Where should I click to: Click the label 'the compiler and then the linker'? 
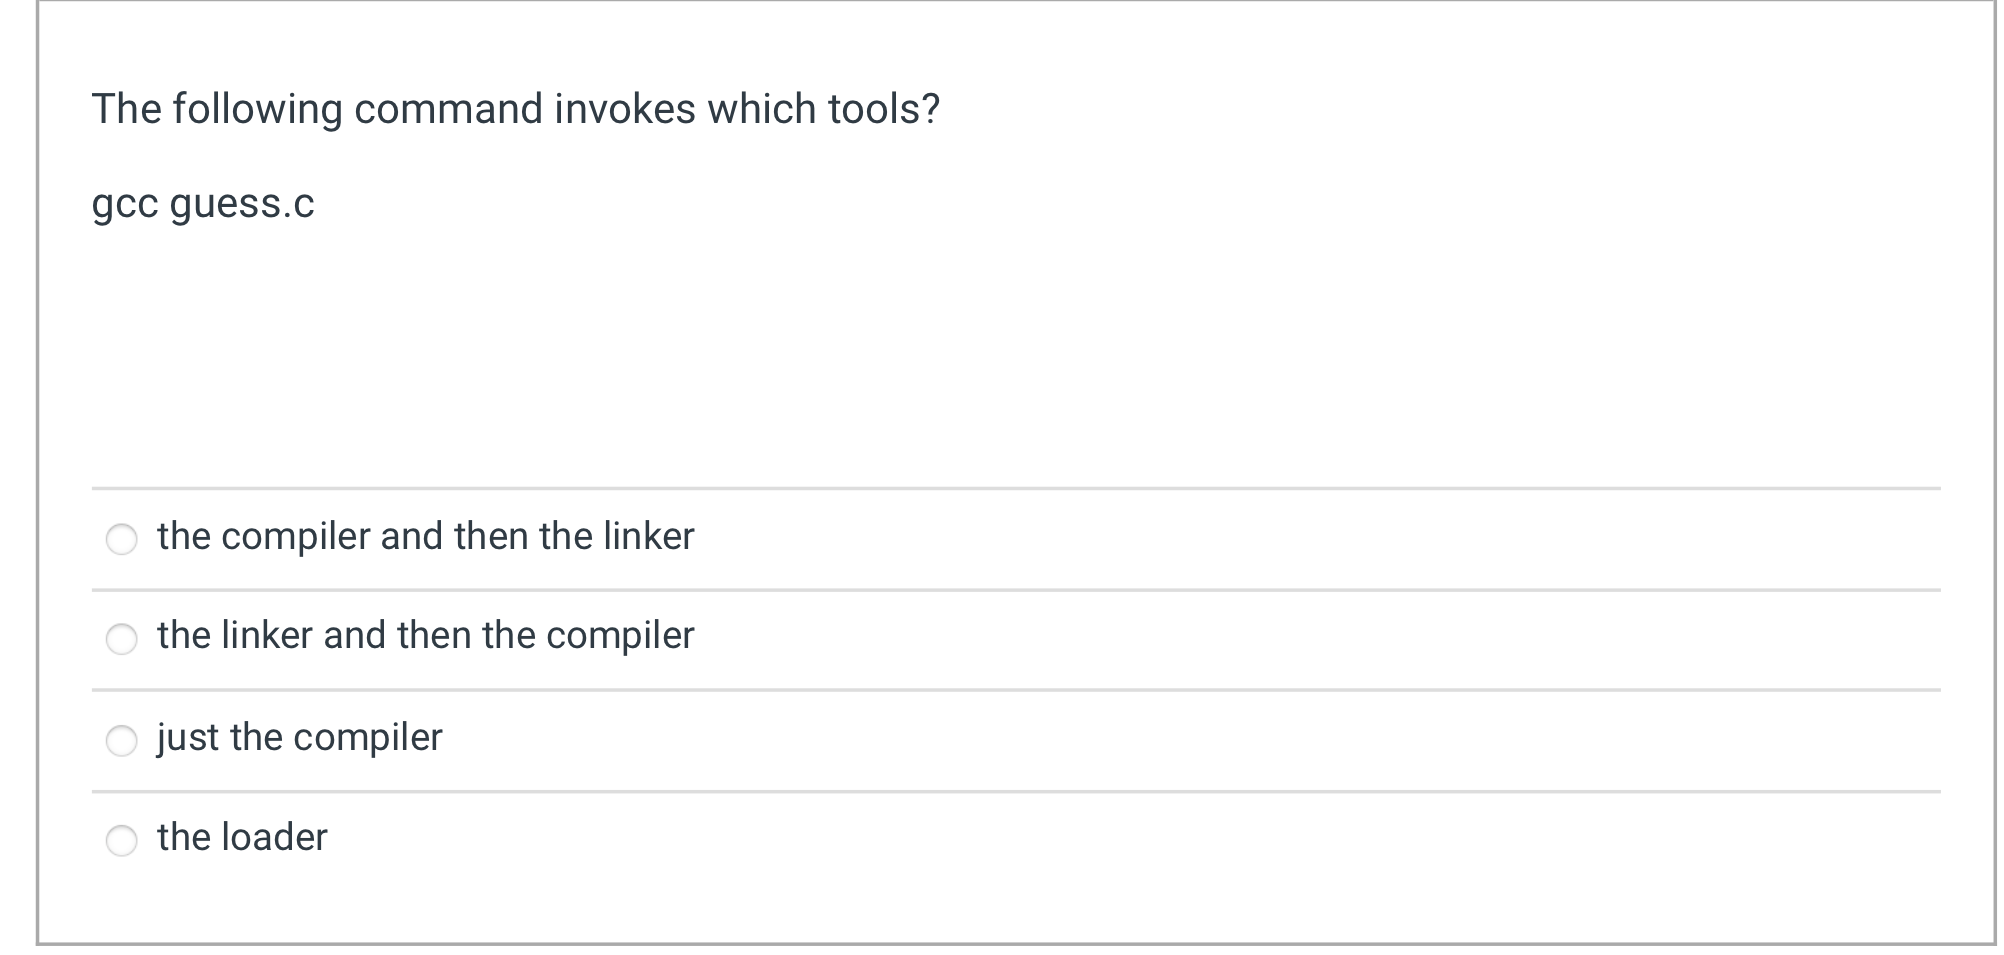point(425,536)
